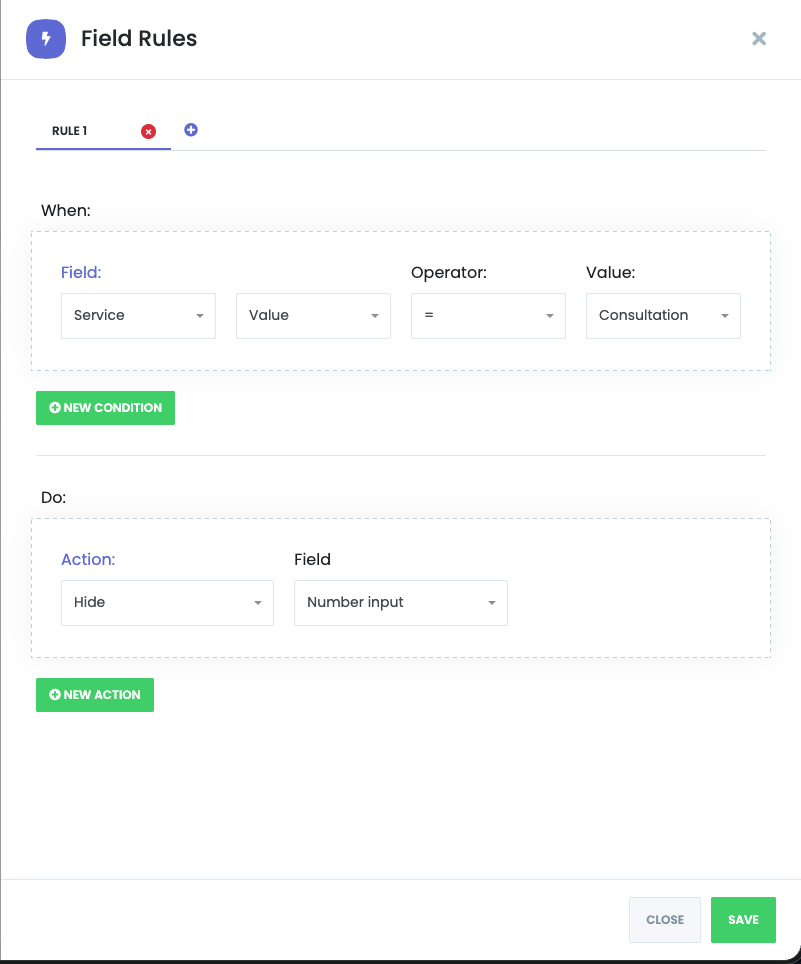Viewport: 801px width, 964px height.
Task: Click the "Field Rules" dialog title
Action: click(139, 39)
